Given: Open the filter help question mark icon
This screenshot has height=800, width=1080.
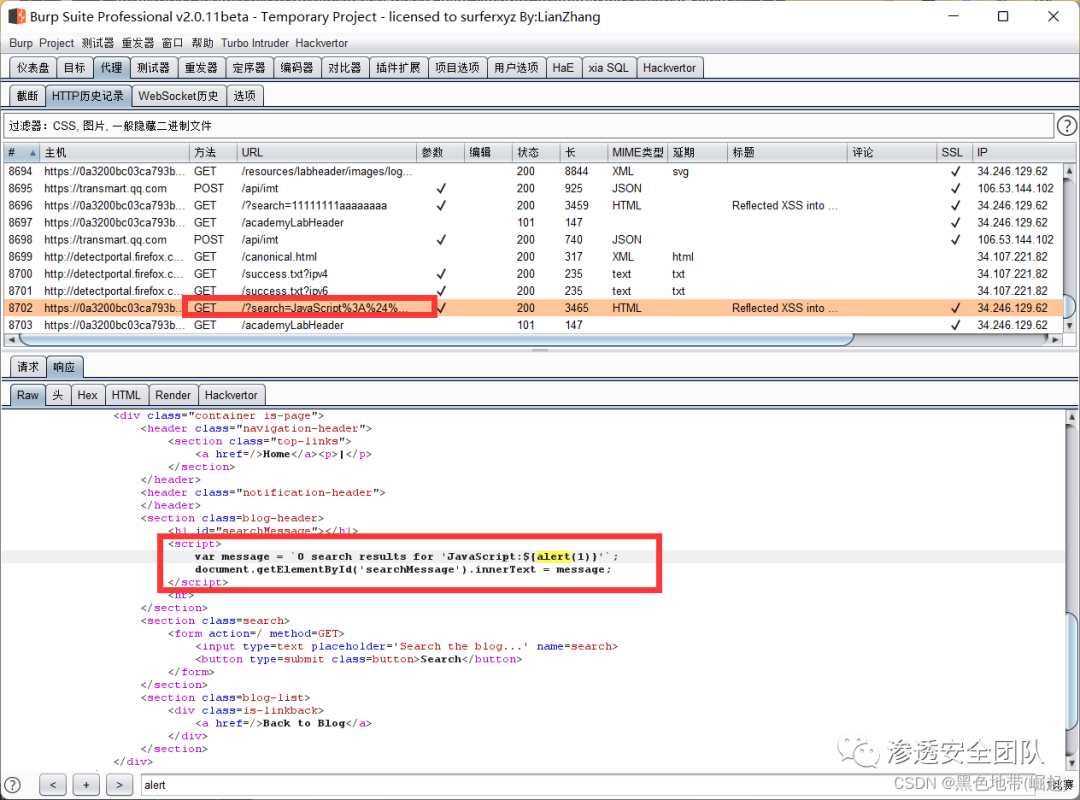Looking at the screenshot, I should click(x=1067, y=126).
